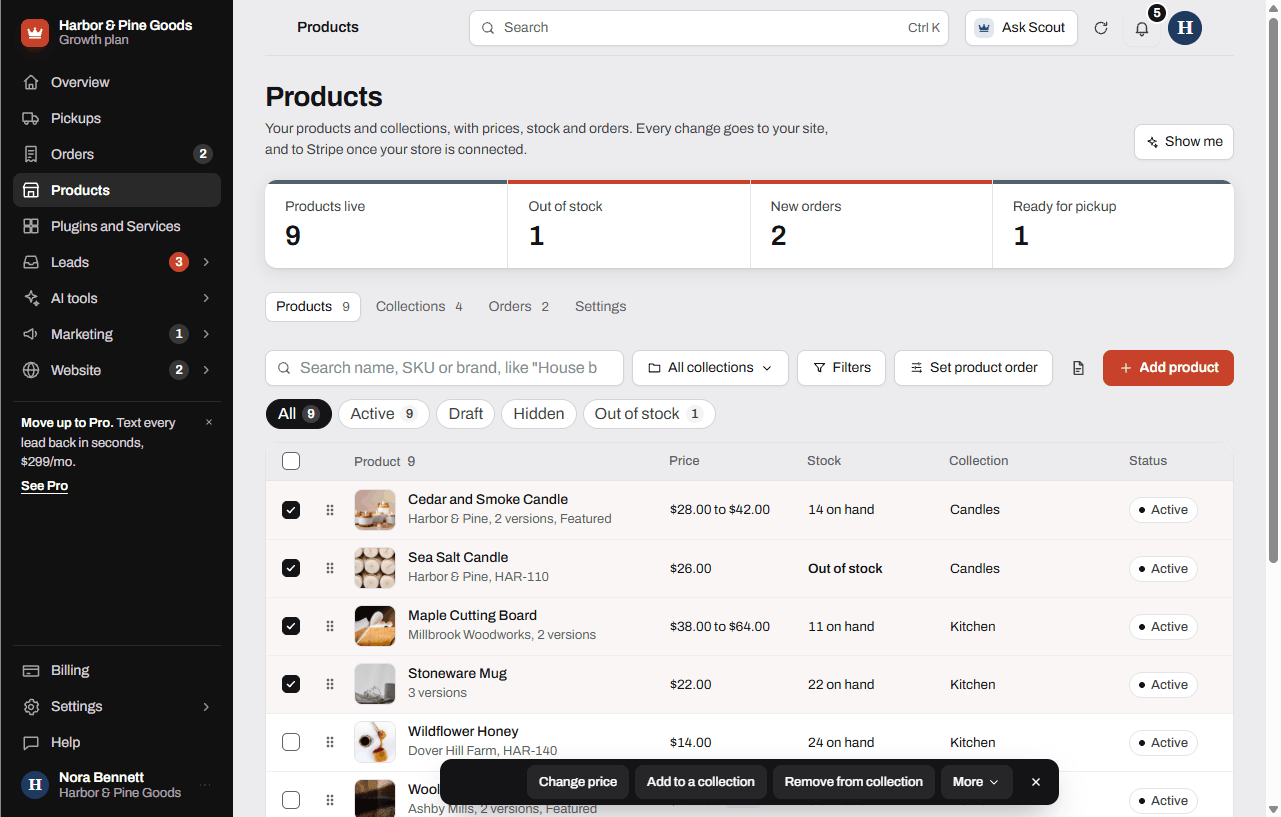Uncheck Stoneware Mug checkbox
1281x817 pixels.
[x=291, y=684]
